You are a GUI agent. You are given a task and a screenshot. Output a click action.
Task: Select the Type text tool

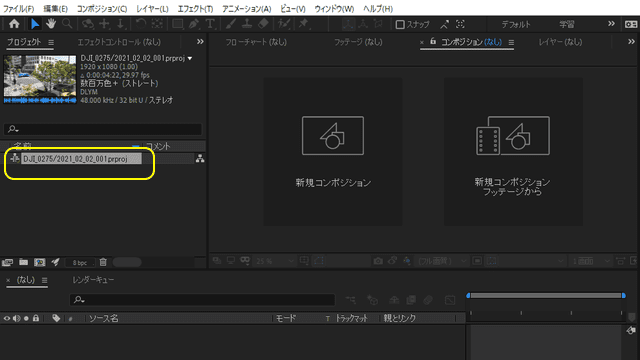pyautogui.click(x=210, y=24)
